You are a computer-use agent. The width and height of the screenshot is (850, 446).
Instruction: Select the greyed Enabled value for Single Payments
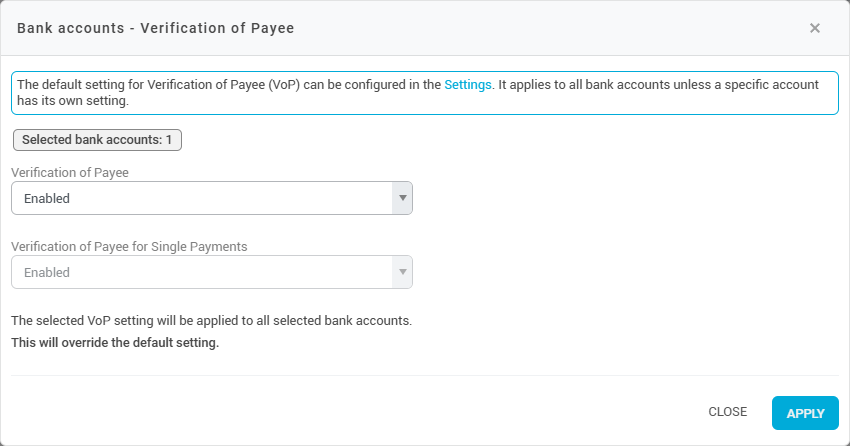point(47,272)
